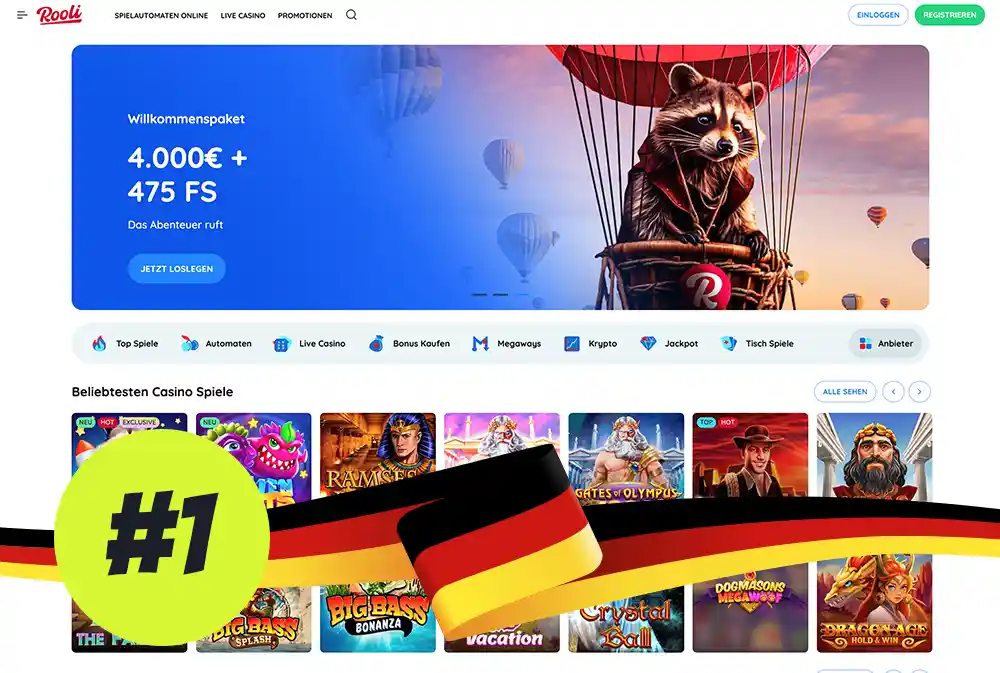Click the green Registrieren button
Viewport: 1000px width, 673px height.
950,15
